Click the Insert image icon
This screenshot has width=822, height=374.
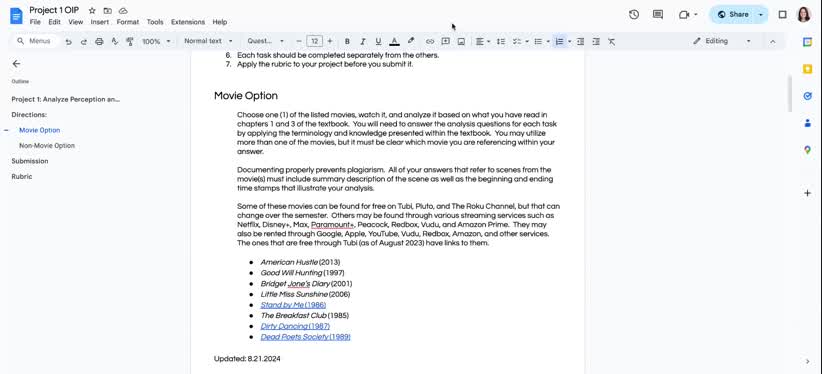click(x=461, y=41)
